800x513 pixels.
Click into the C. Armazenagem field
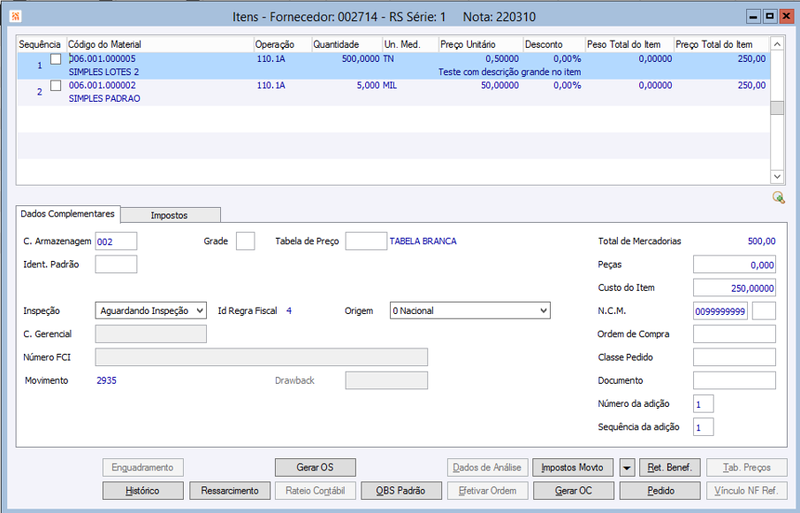point(116,241)
